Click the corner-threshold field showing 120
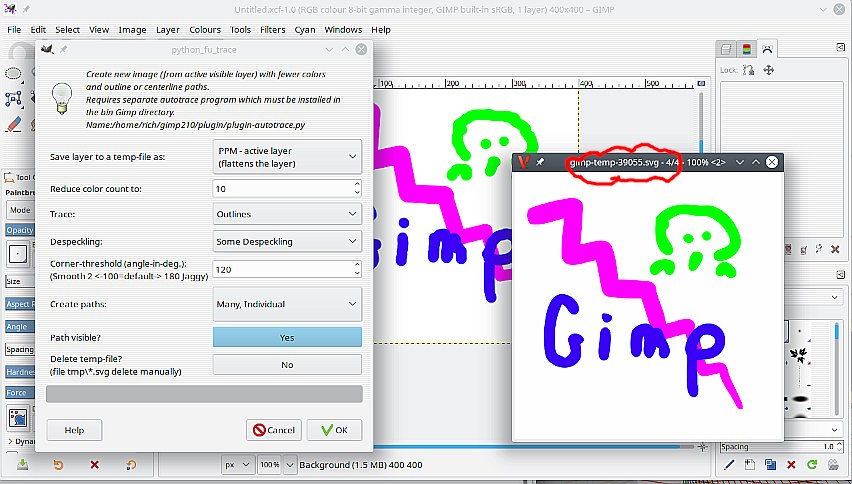The width and height of the screenshot is (852, 484). point(283,269)
